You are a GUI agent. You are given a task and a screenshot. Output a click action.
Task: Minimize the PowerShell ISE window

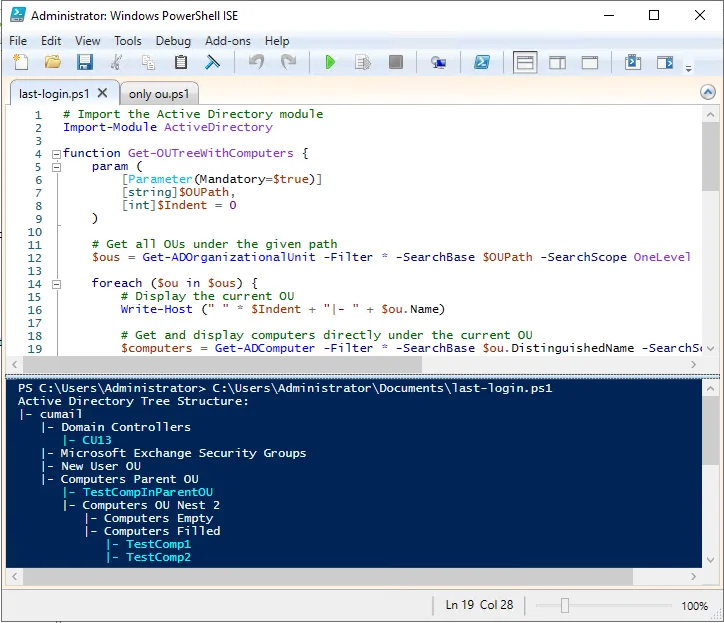click(x=609, y=15)
